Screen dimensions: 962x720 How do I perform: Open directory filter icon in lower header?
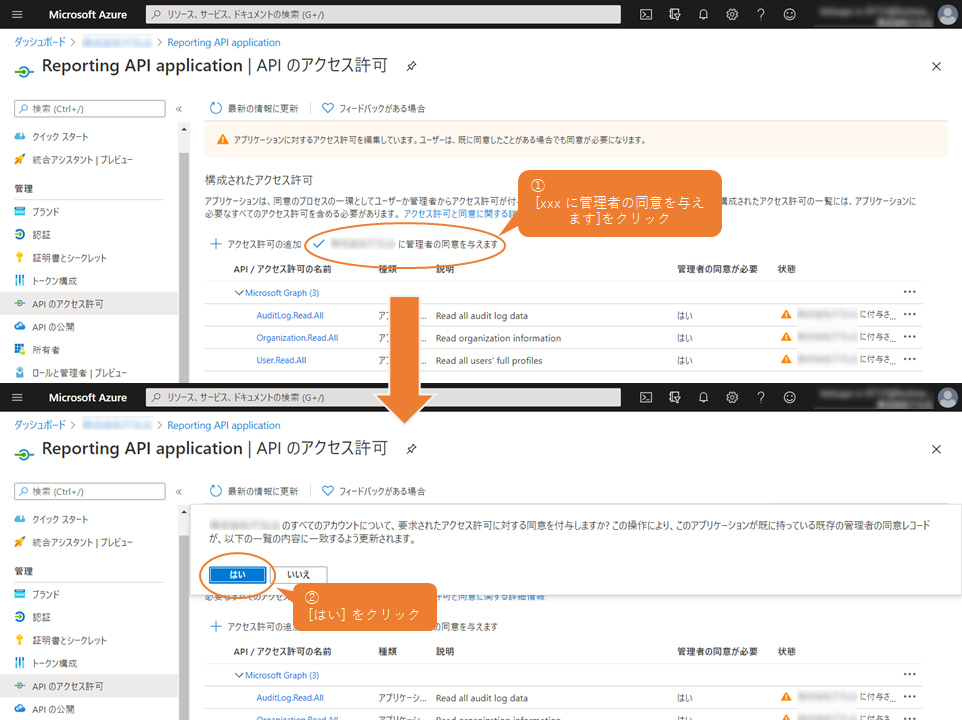pyautogui.click(x=675, y=397)
